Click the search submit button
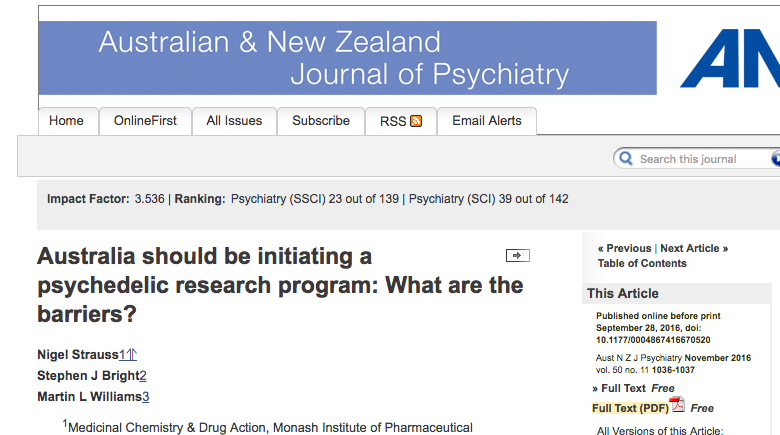 pos(776,159)
